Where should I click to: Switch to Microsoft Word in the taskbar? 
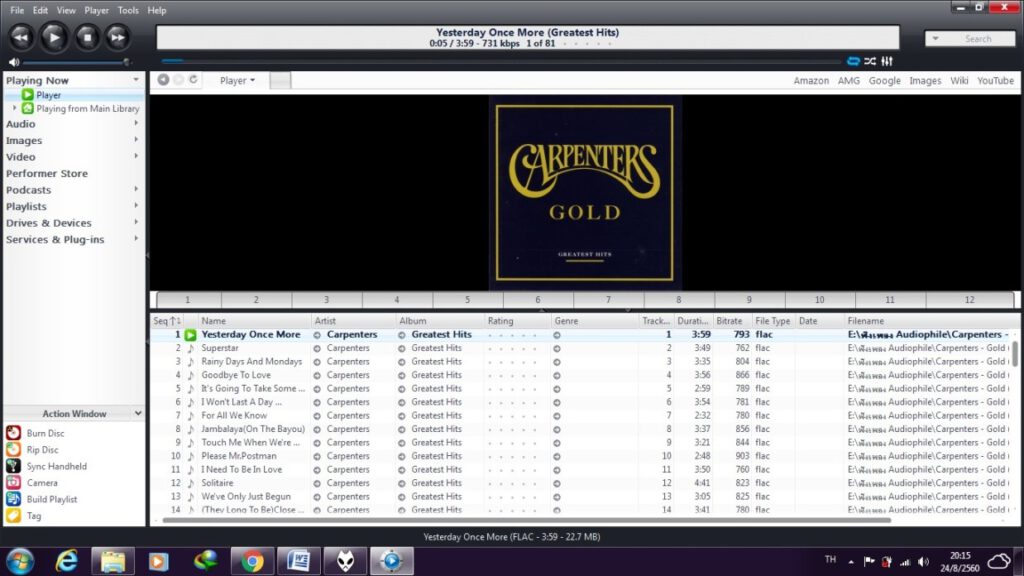[x=298, y=561]
